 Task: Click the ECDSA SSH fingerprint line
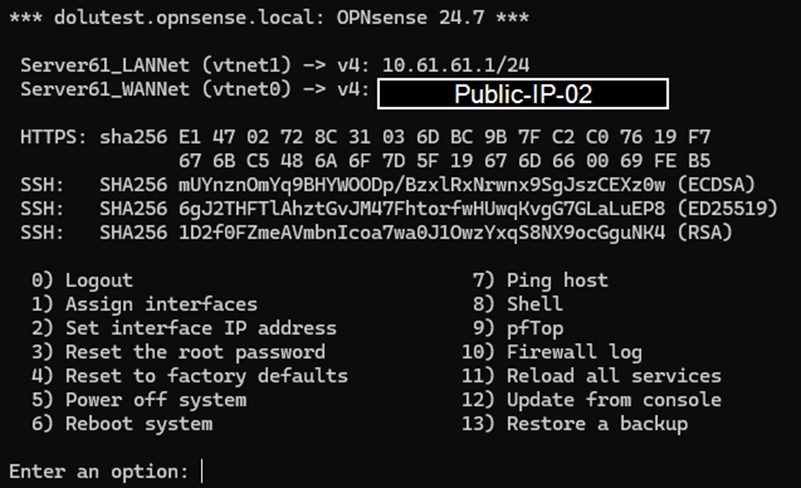(x=388, y=185)
